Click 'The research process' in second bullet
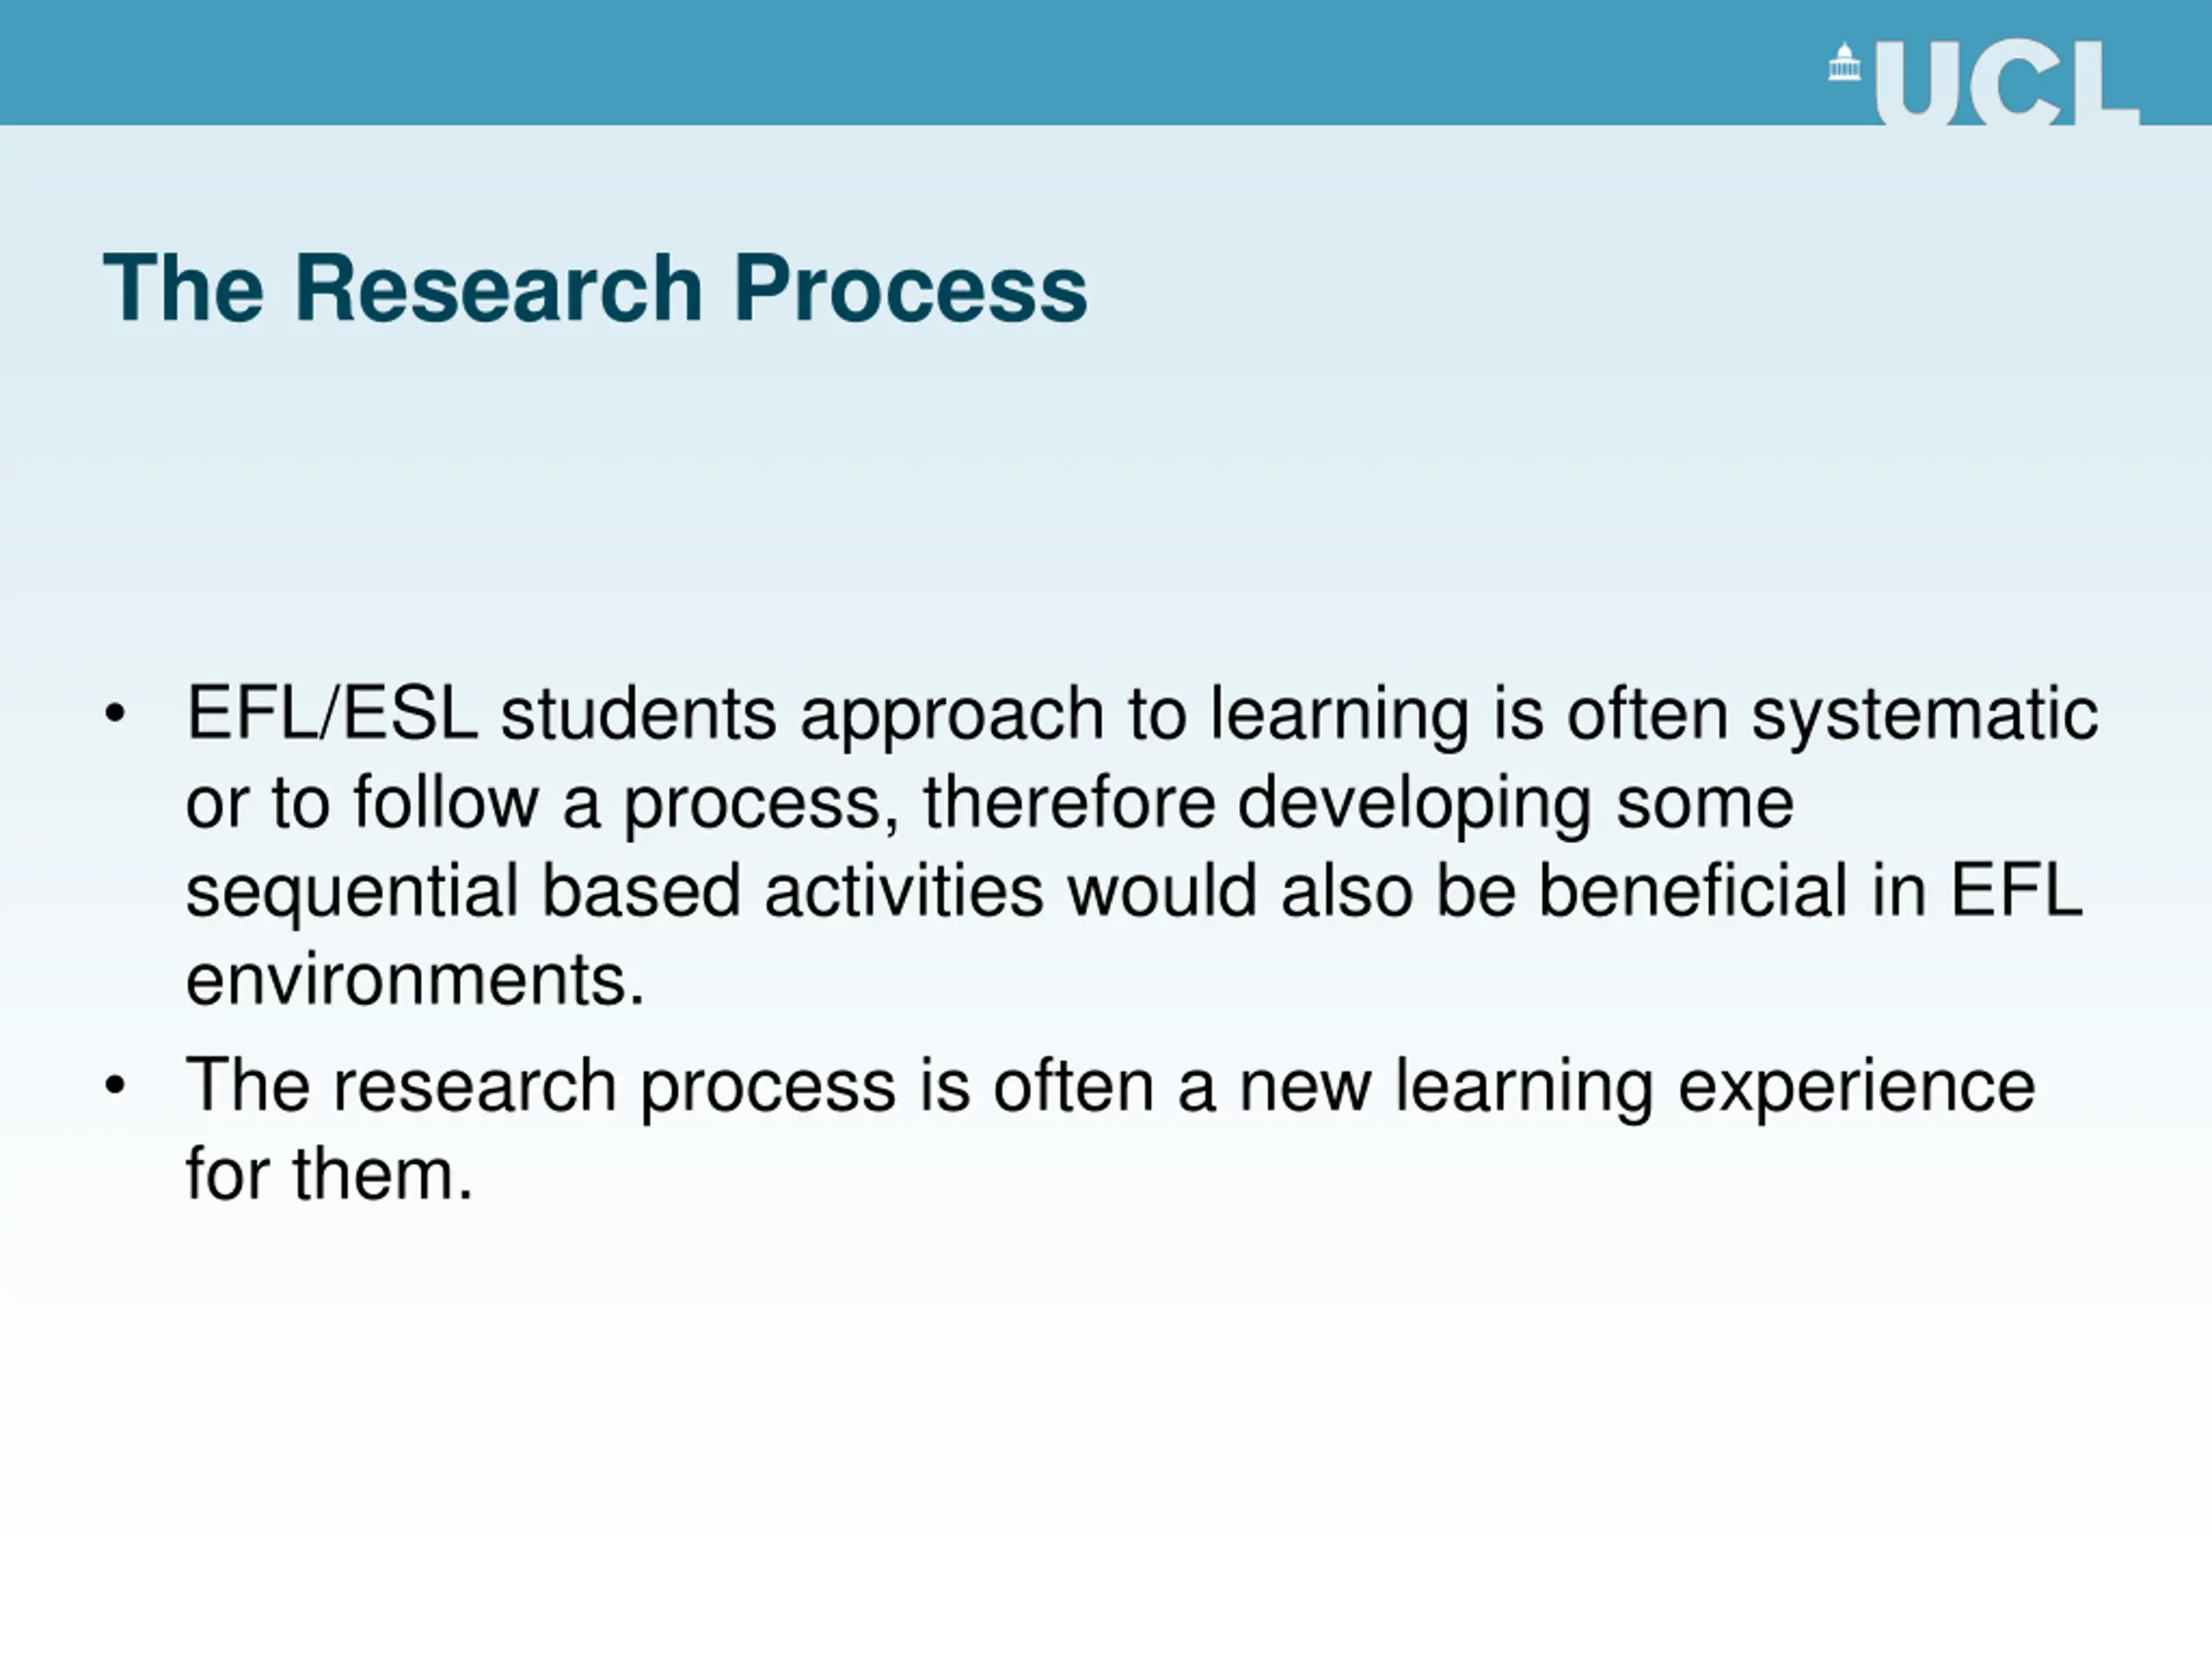Screen dimensions: 2212x1659 (x=541, y=1087)
